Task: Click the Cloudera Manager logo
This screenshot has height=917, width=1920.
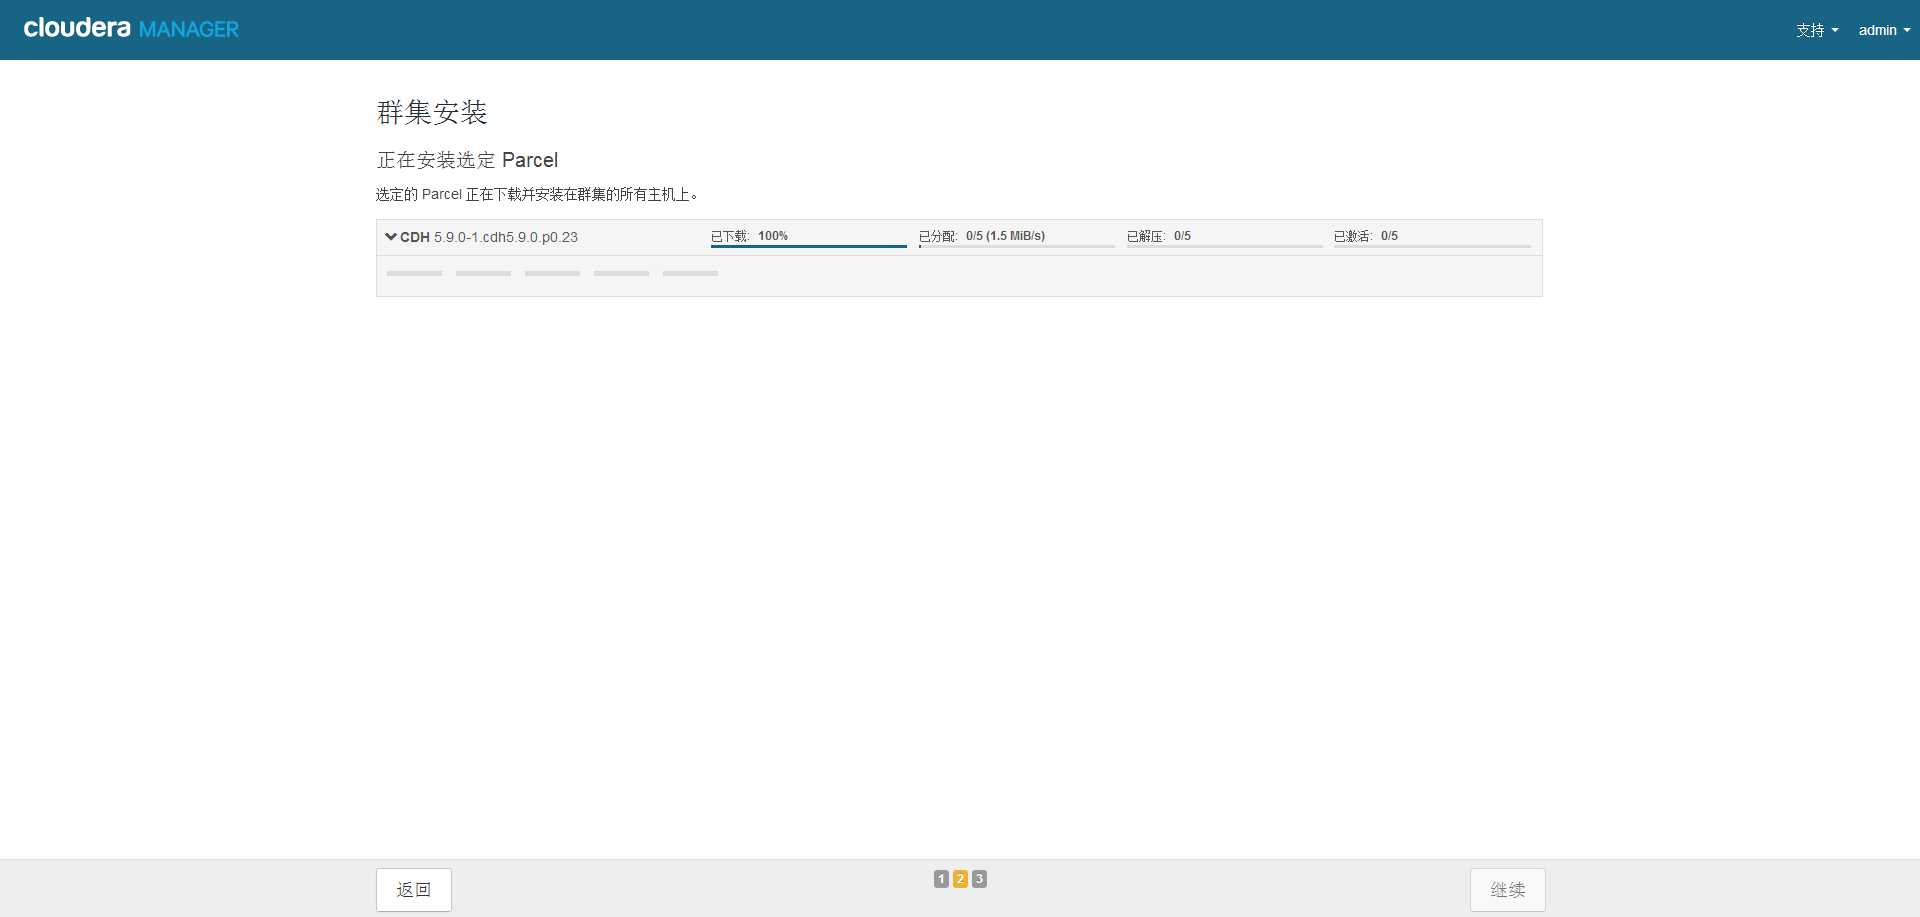Action: click(131, 29)
